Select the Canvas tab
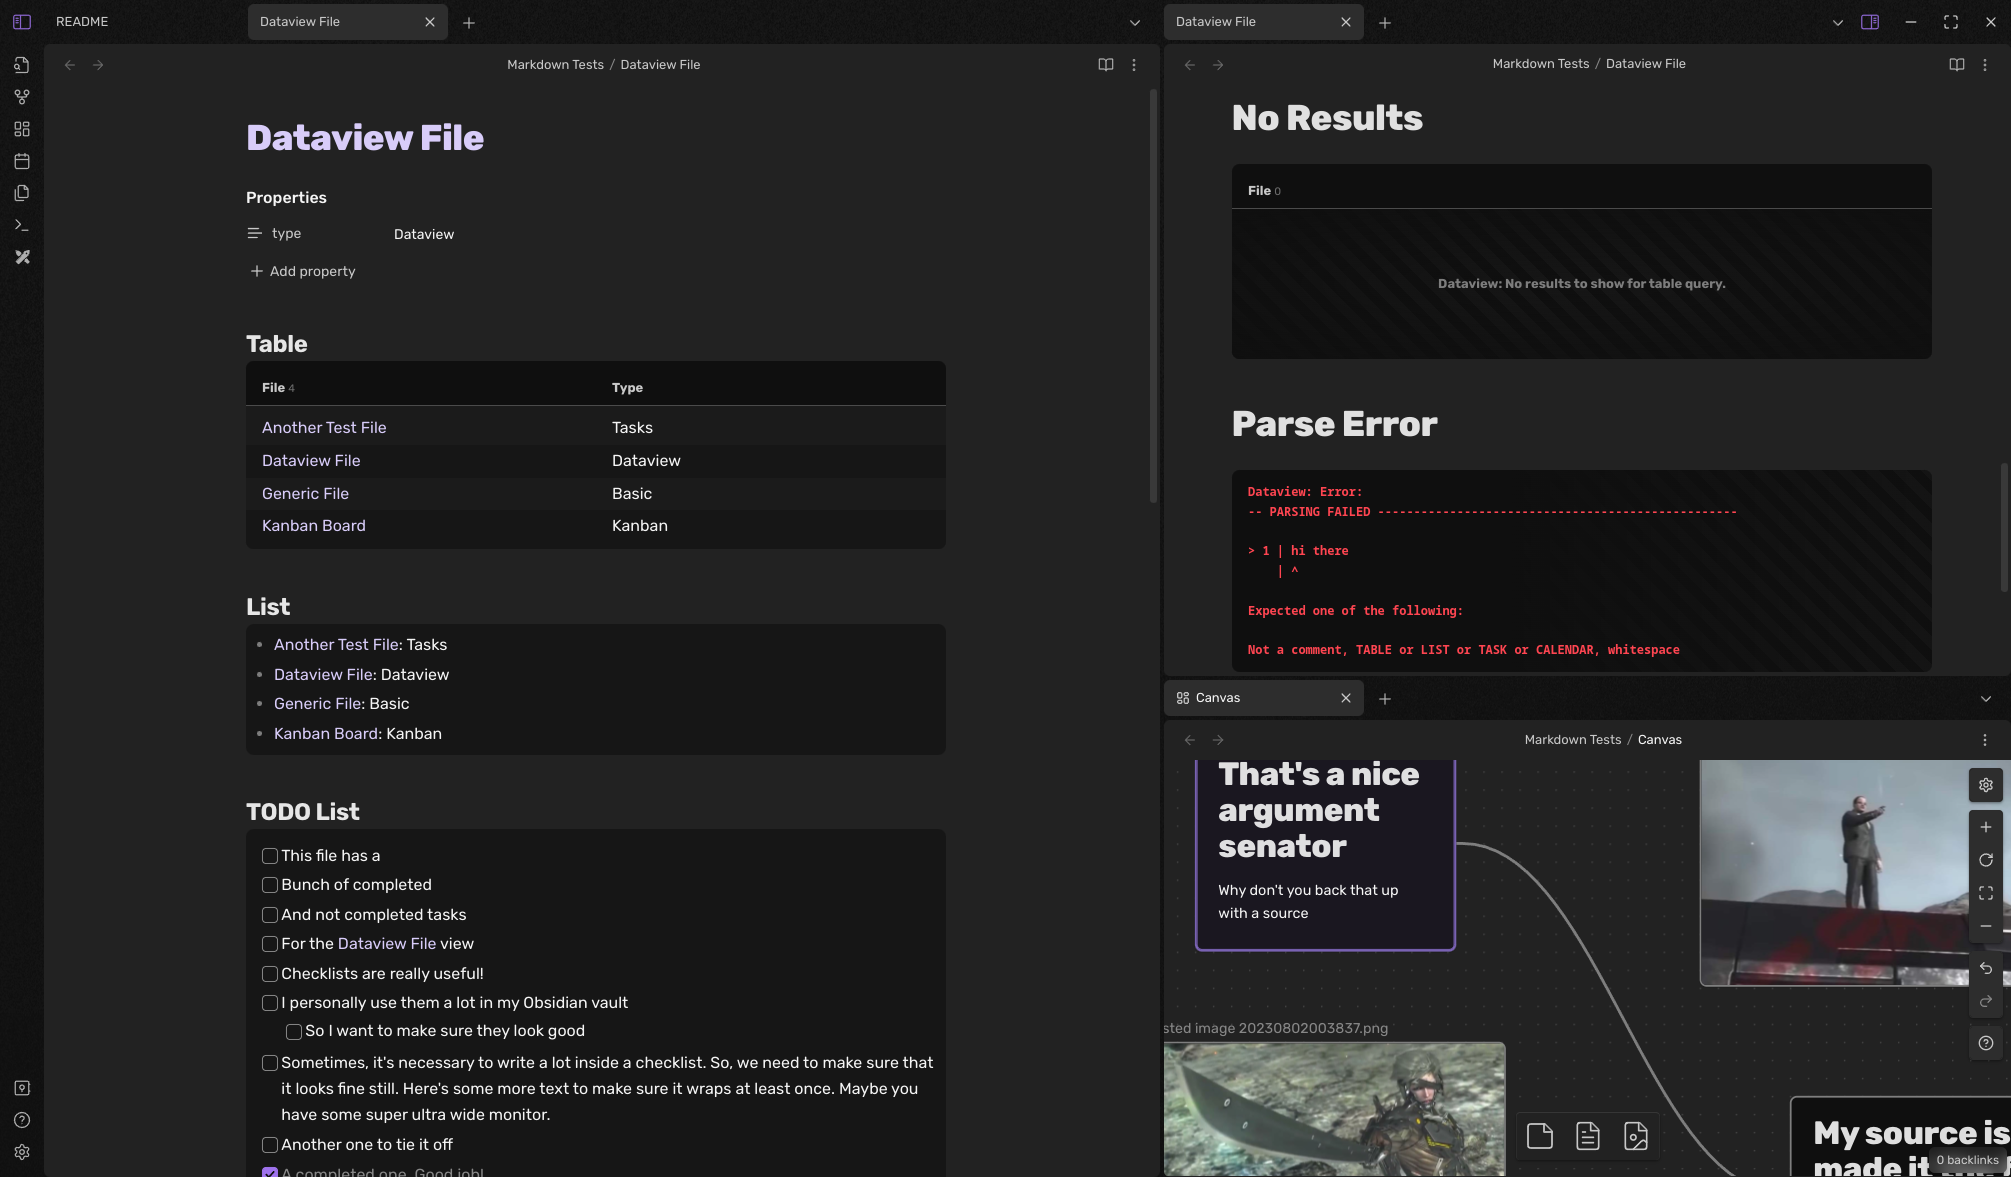Screen dimensions: 2011x1177 pos(1218,698)
